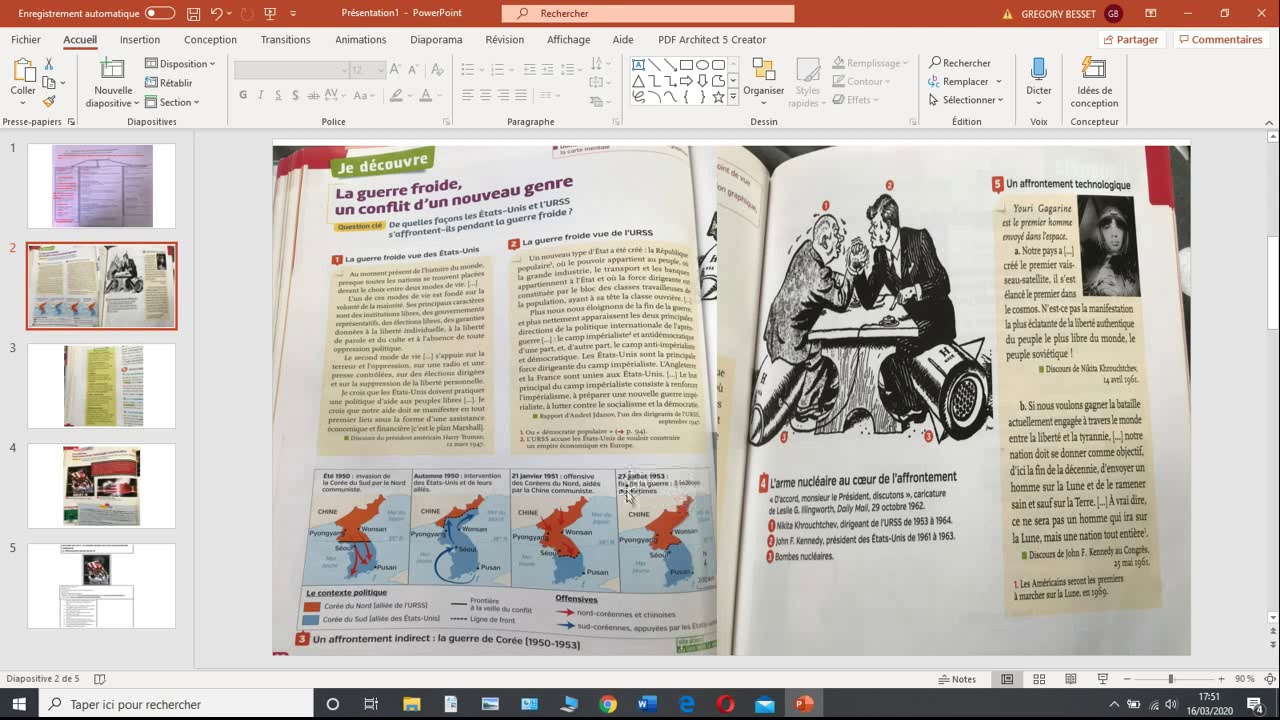Toggle the Notes pane
This screenshot has height=720, width=1280.
coord(957,679)
